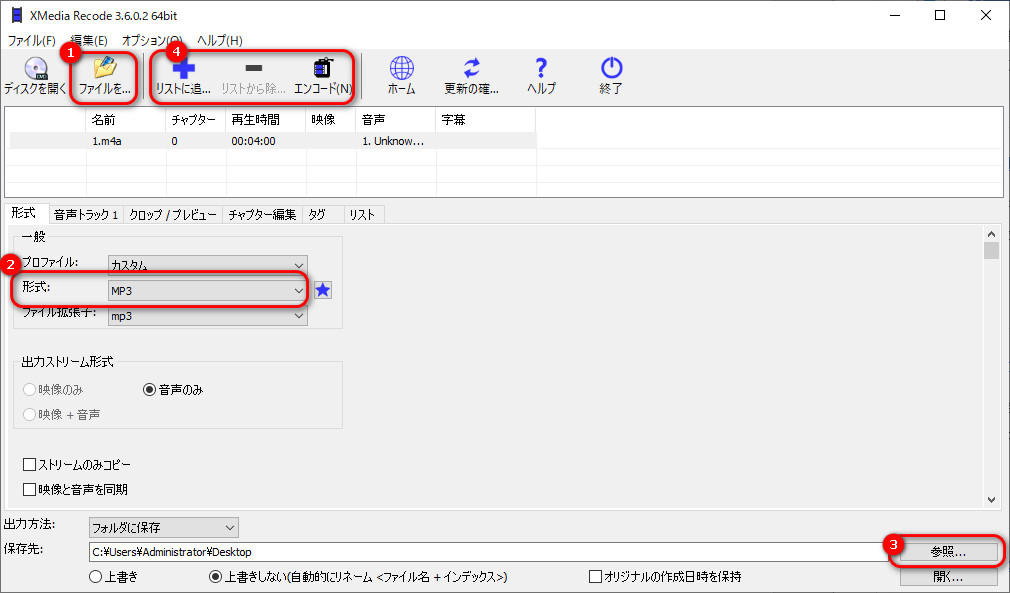Image resolution: width=1010 pixels, height=593 pixels.
Task: Open the 形式 MP3 dropdown
Action: [207, 290]
